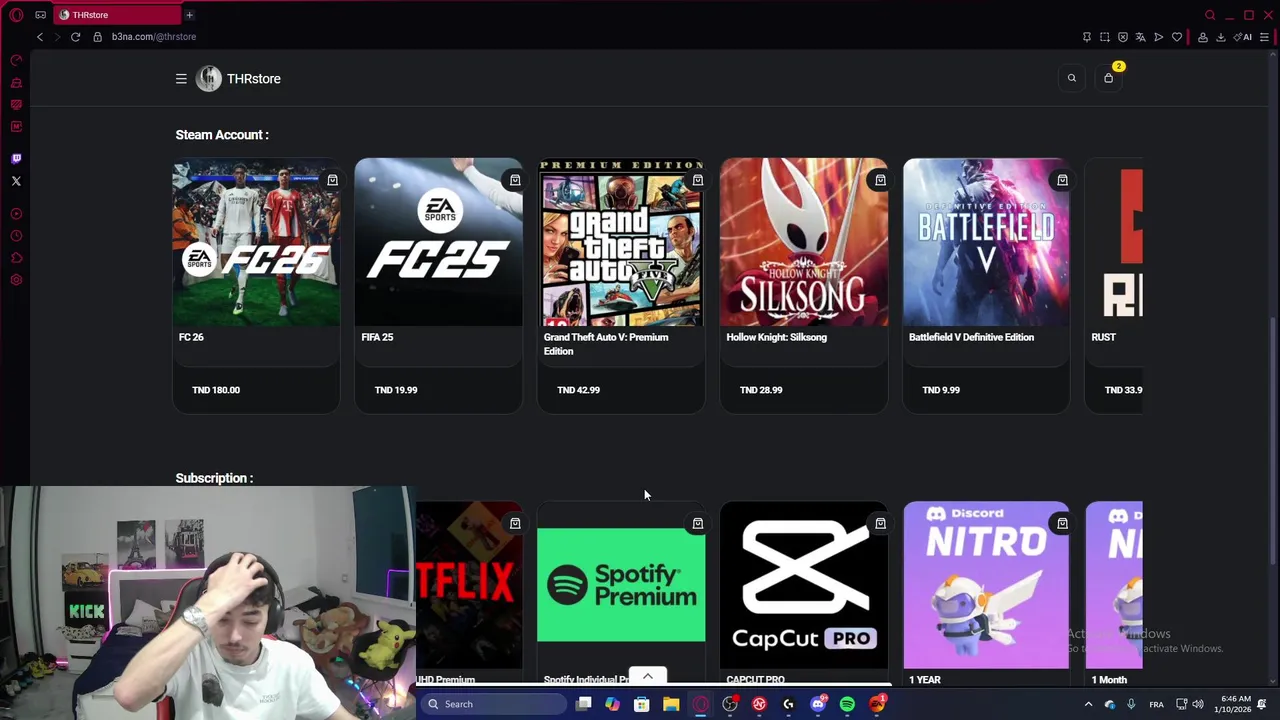This screenshot has width=1280, height=720.
Task: Click the scroll-to-top chevron button
Action: coord(648,676)
